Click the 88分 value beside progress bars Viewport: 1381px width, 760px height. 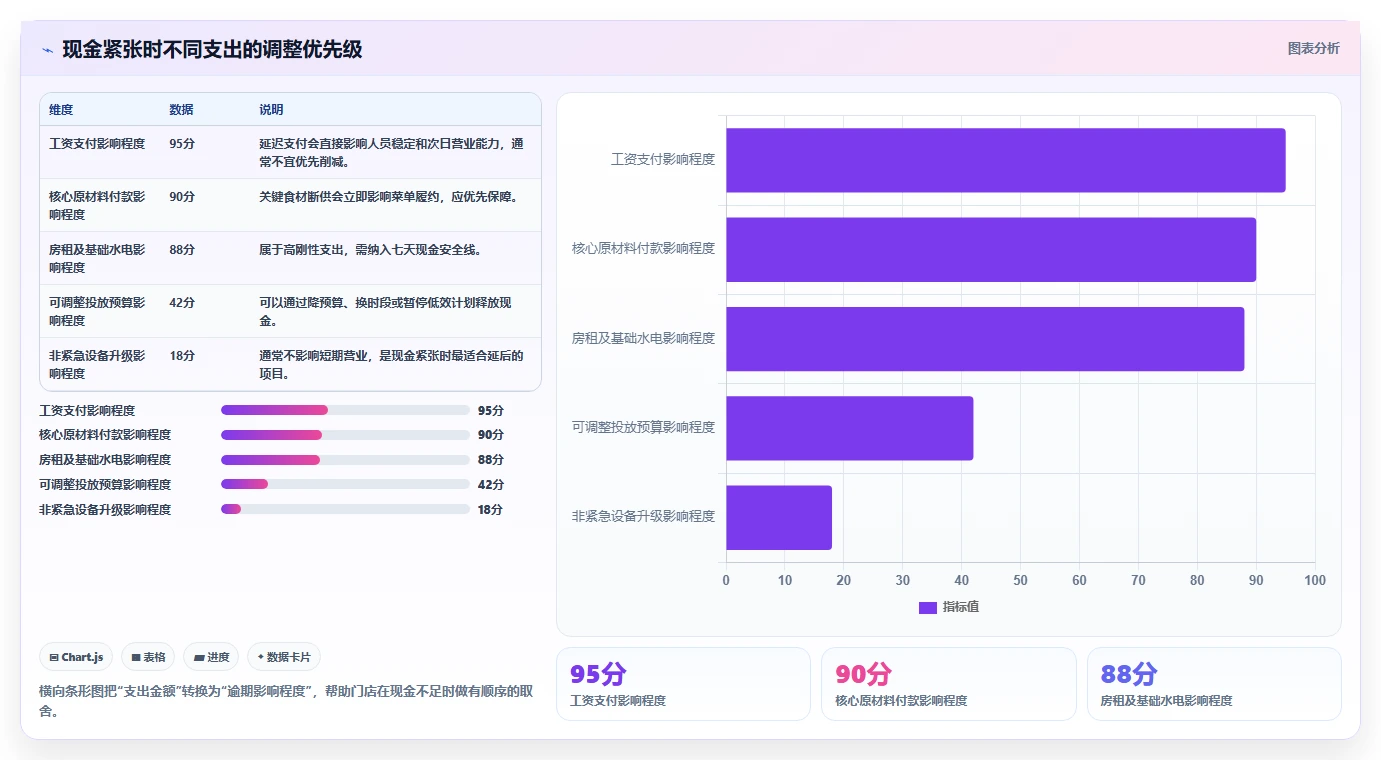pos(491,460)
